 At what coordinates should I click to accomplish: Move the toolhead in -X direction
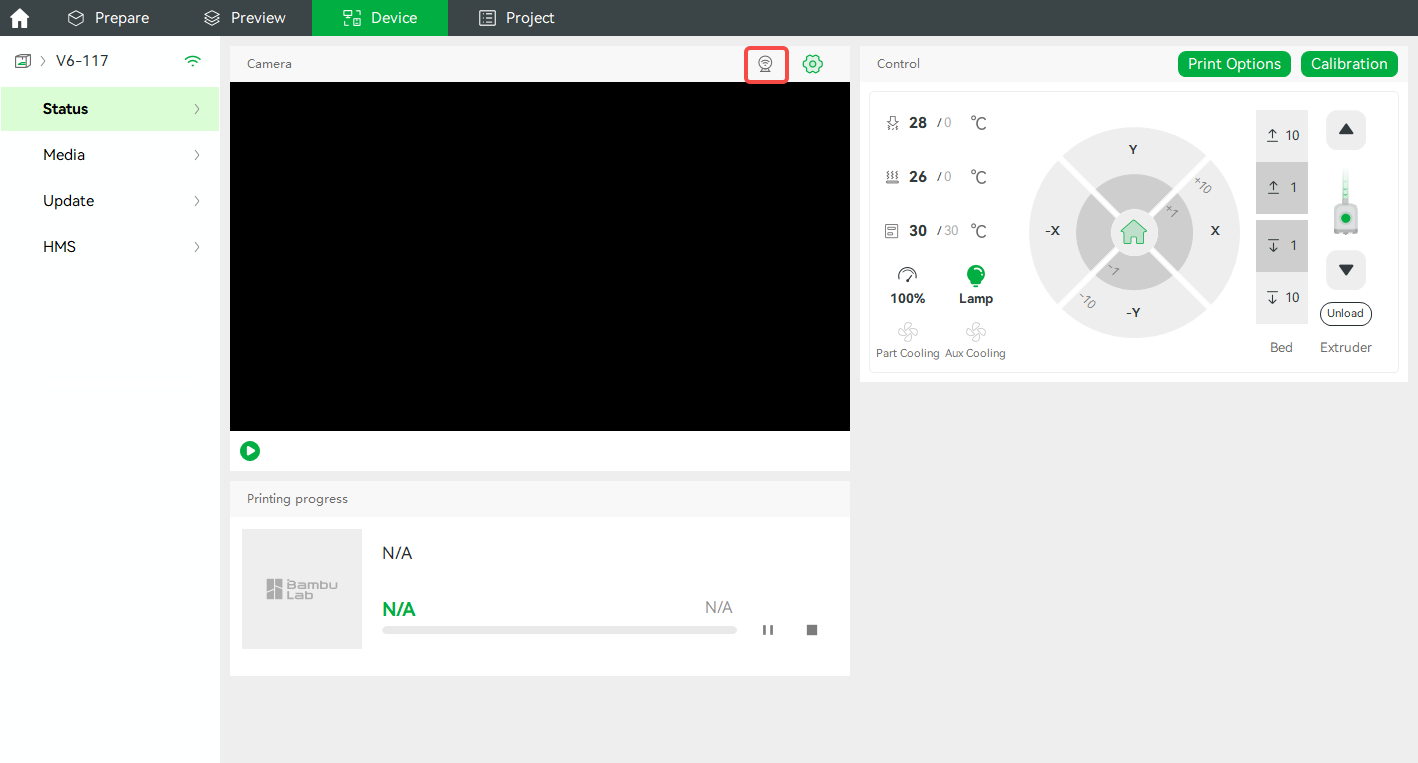click(1052, 231)
